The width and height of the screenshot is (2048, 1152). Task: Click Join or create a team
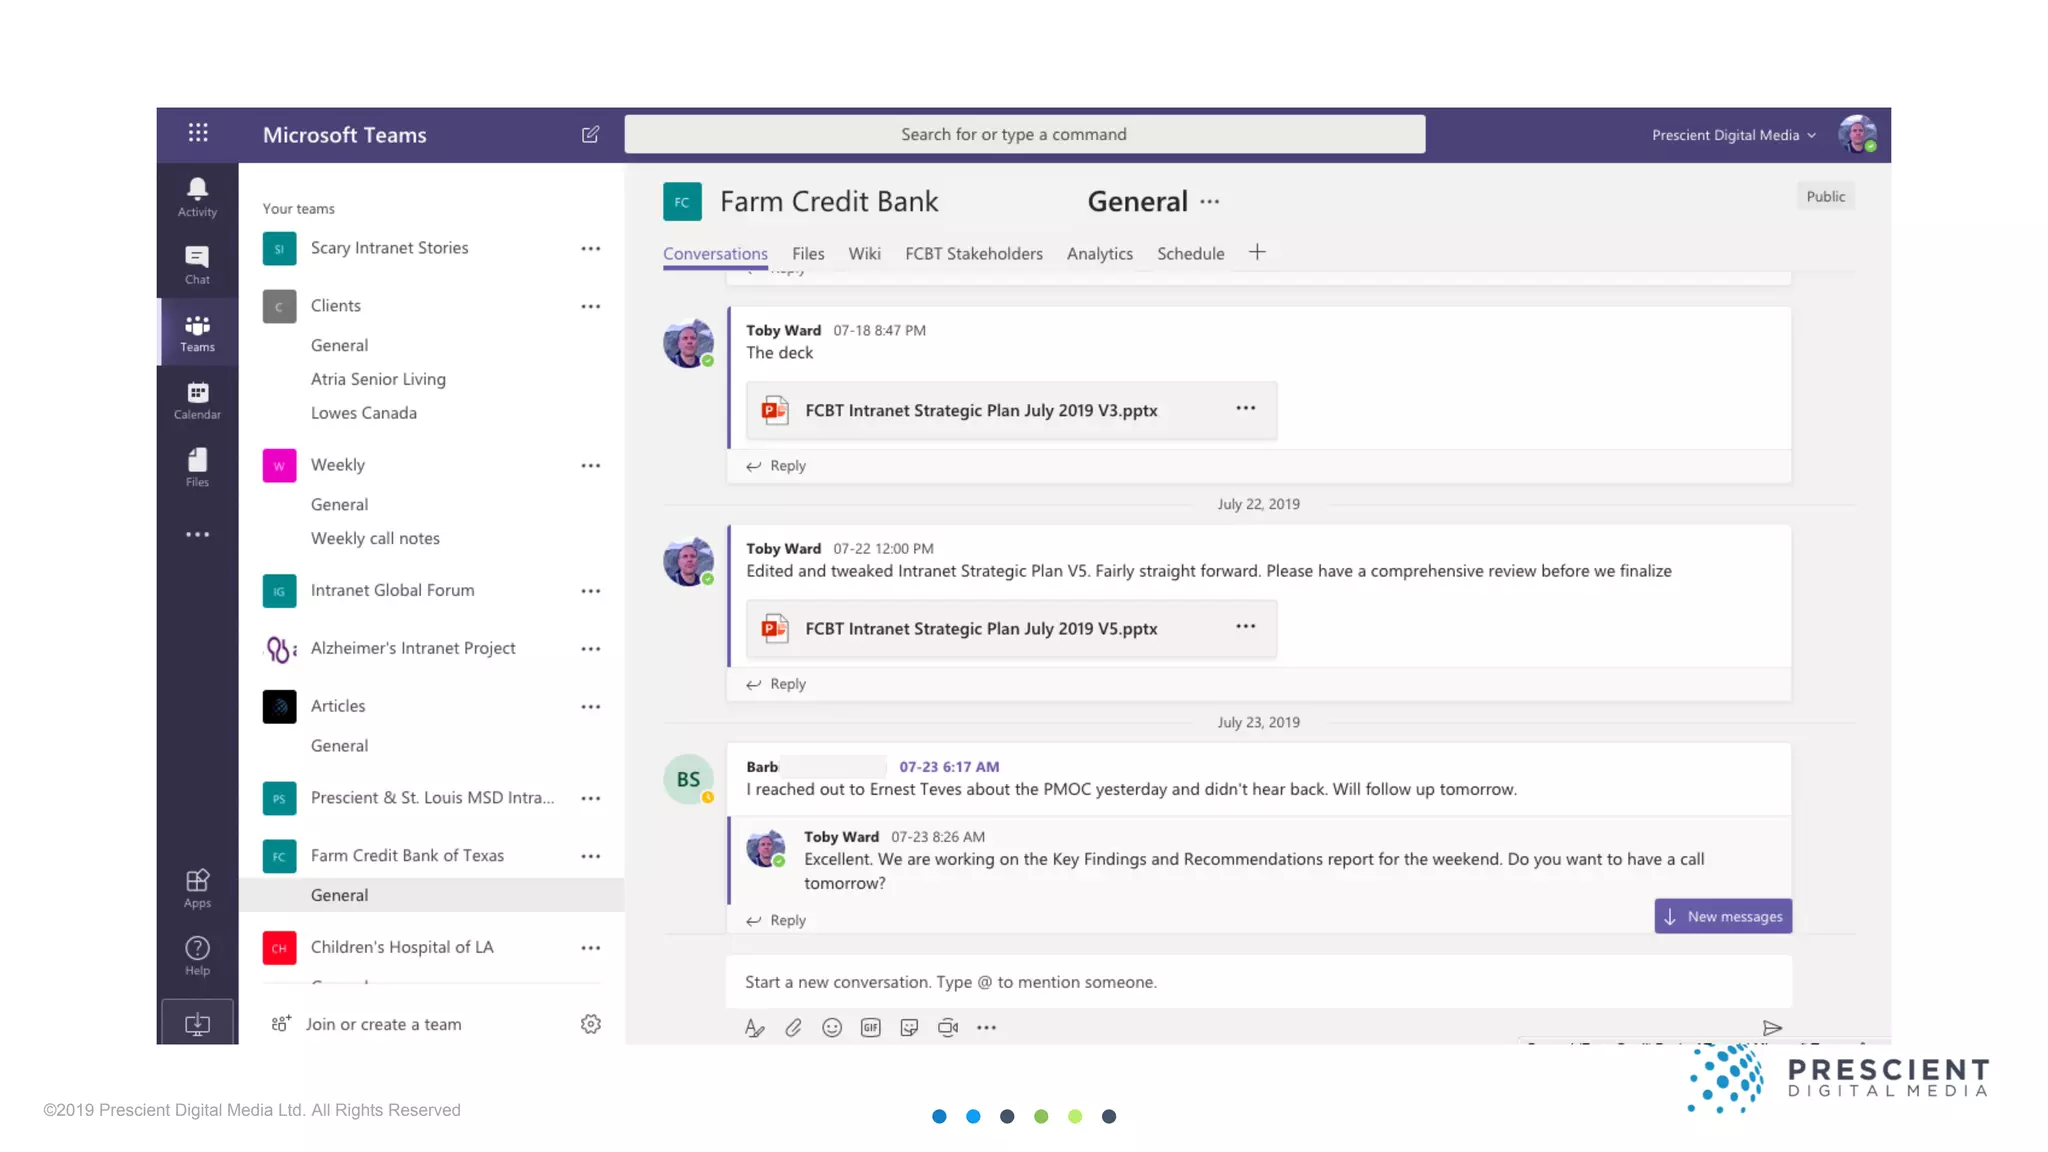383,1024
